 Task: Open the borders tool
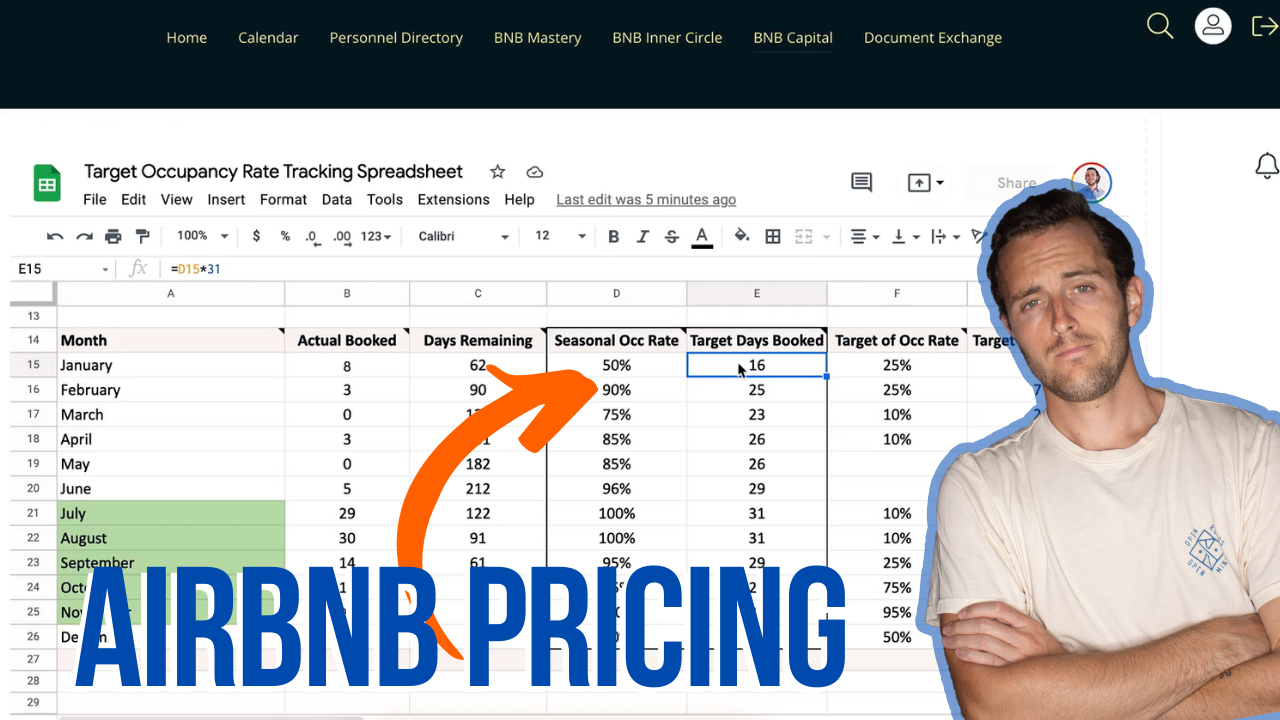pyautogui.click(x=772, y=235)
